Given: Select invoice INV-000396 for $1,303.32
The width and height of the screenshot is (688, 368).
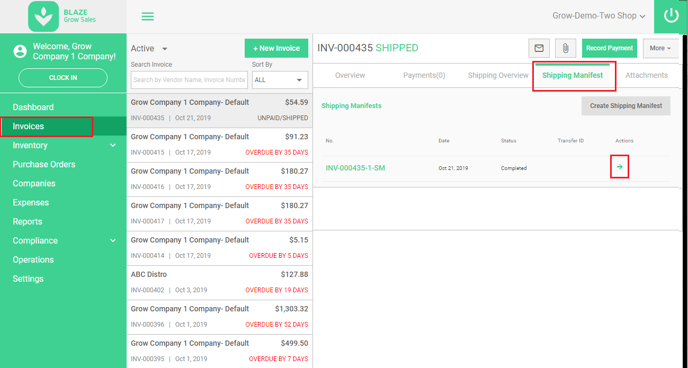Looking at the screenshot, I should coord(219,317).
